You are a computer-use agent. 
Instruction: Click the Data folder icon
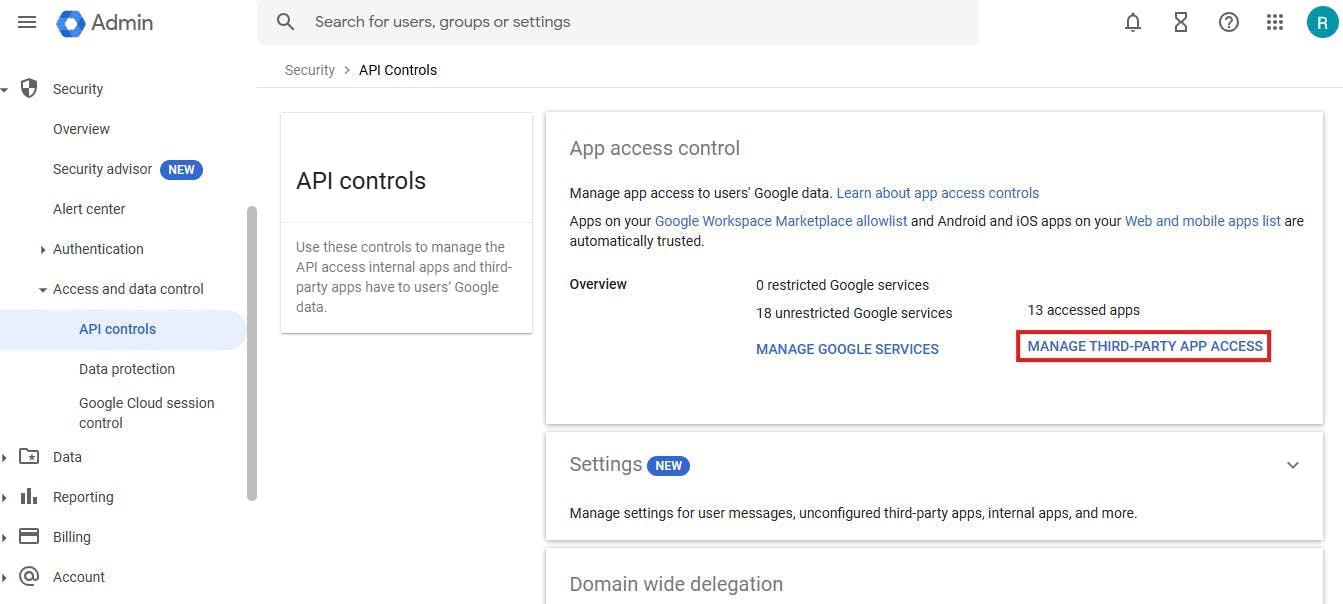point(29,457)
